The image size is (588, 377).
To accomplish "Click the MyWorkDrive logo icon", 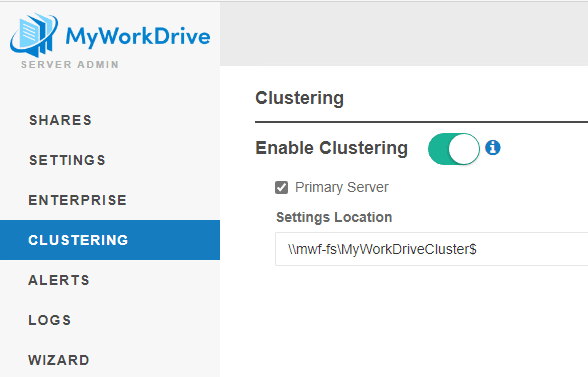I will (34, 35).
